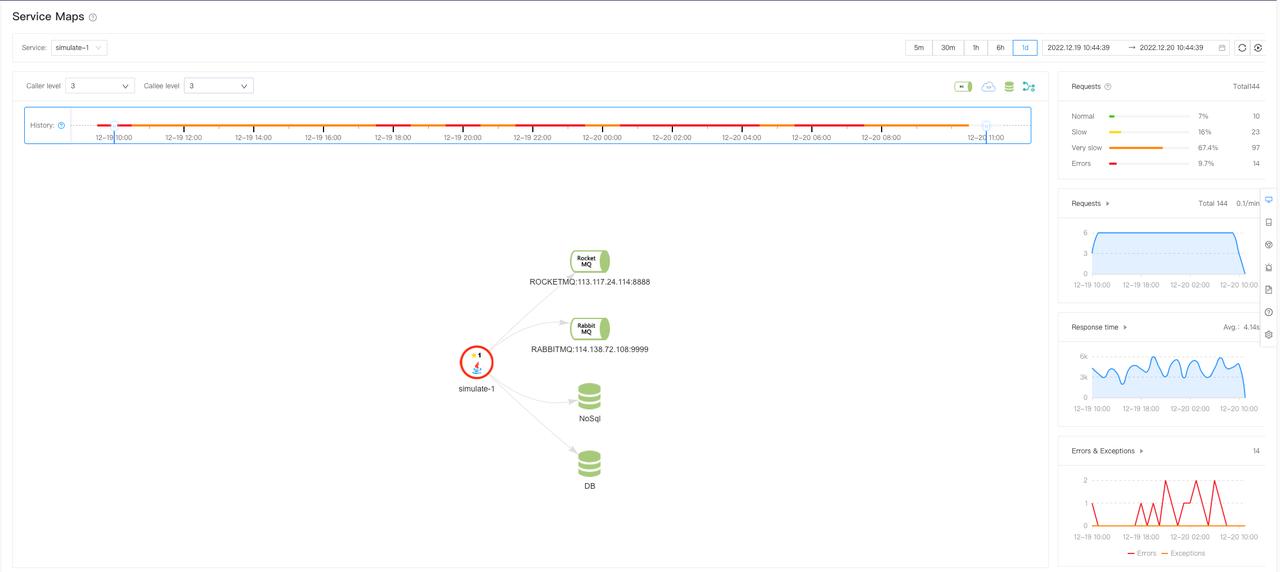The height and width of the screenshot is (572, 1280).
Task: Click the end date 2022.12.20 10:44:39 field
Action: pos(1171,48)
